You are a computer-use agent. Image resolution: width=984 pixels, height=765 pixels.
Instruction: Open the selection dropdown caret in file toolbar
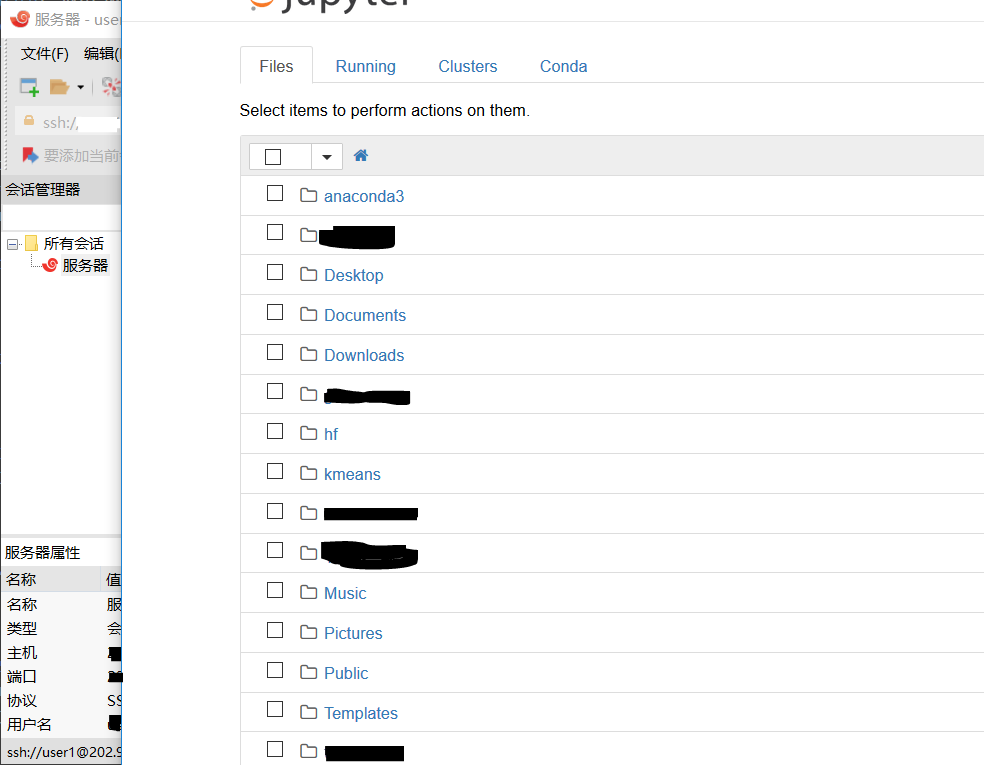tap(326, 157)
